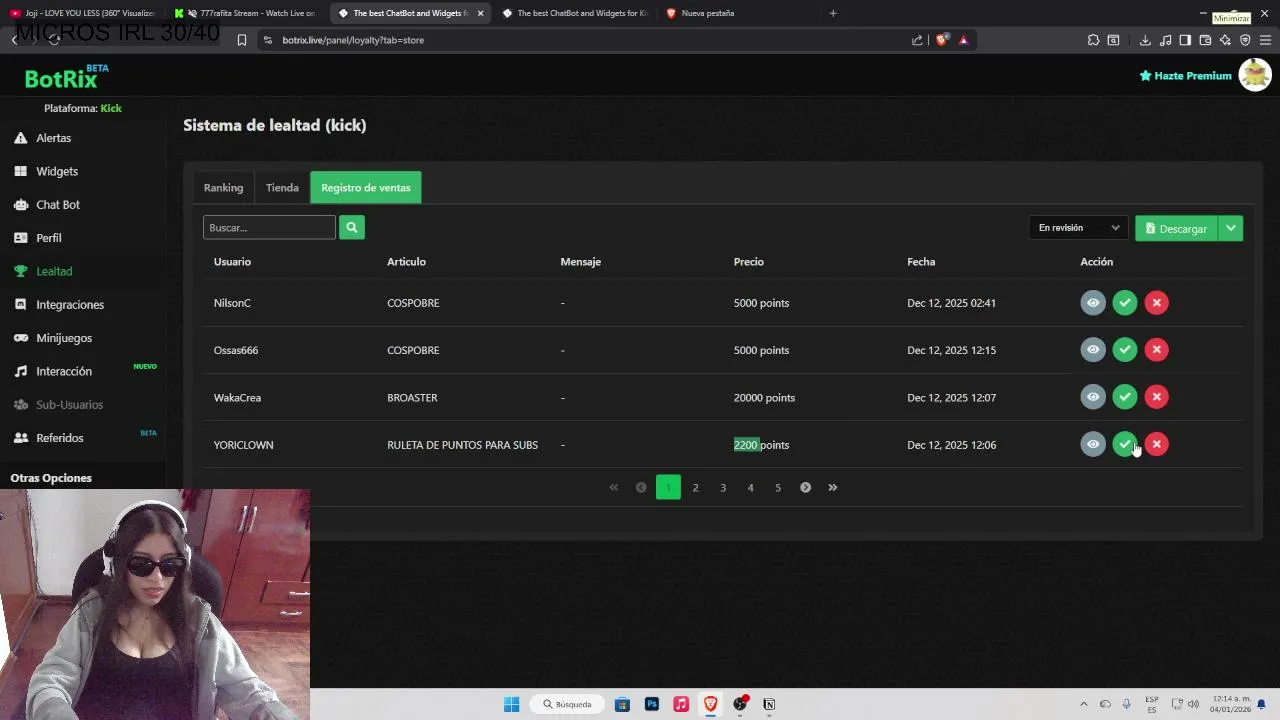Image resolution: width=1280 pixels, height=720 pixels.
Task: Jump to first page arrow
Action: (x=614, y=487)
